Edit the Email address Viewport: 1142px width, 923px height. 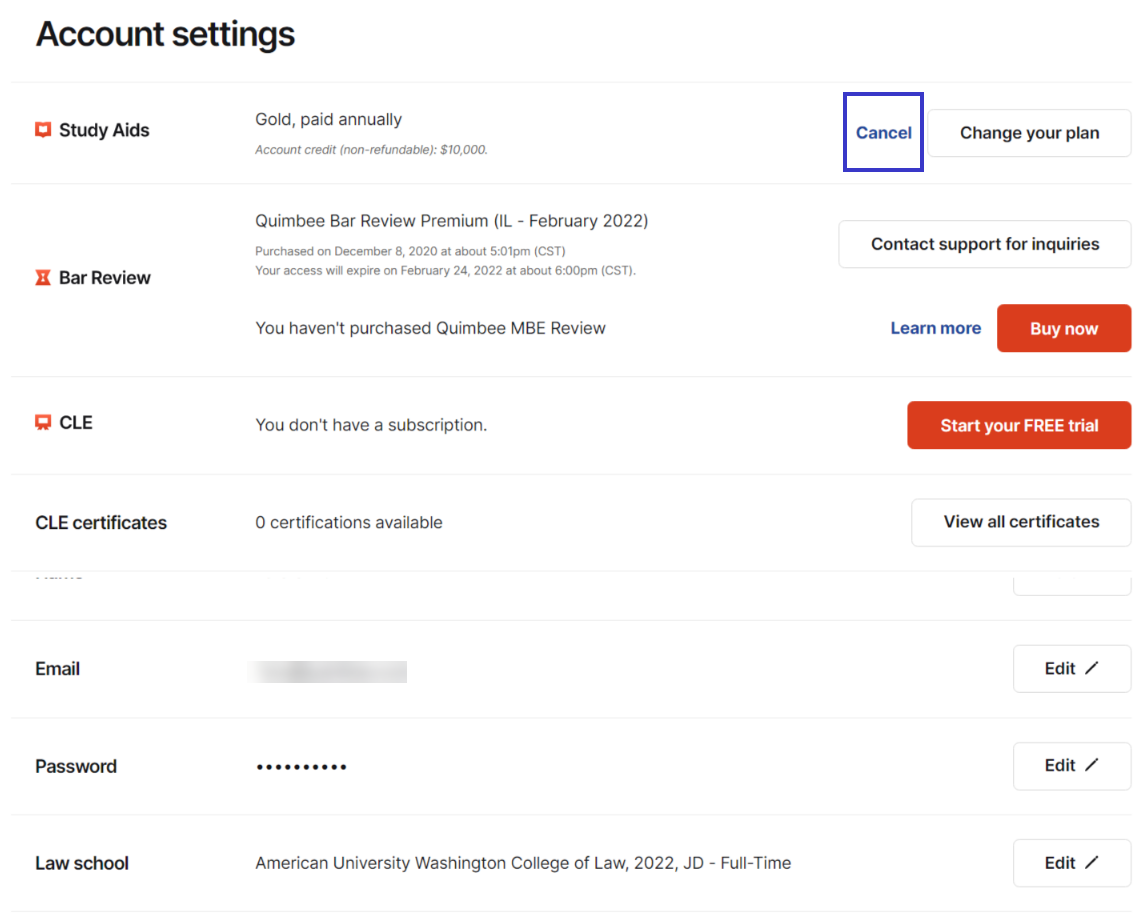pyautogui.click(x=1071, y=668)
